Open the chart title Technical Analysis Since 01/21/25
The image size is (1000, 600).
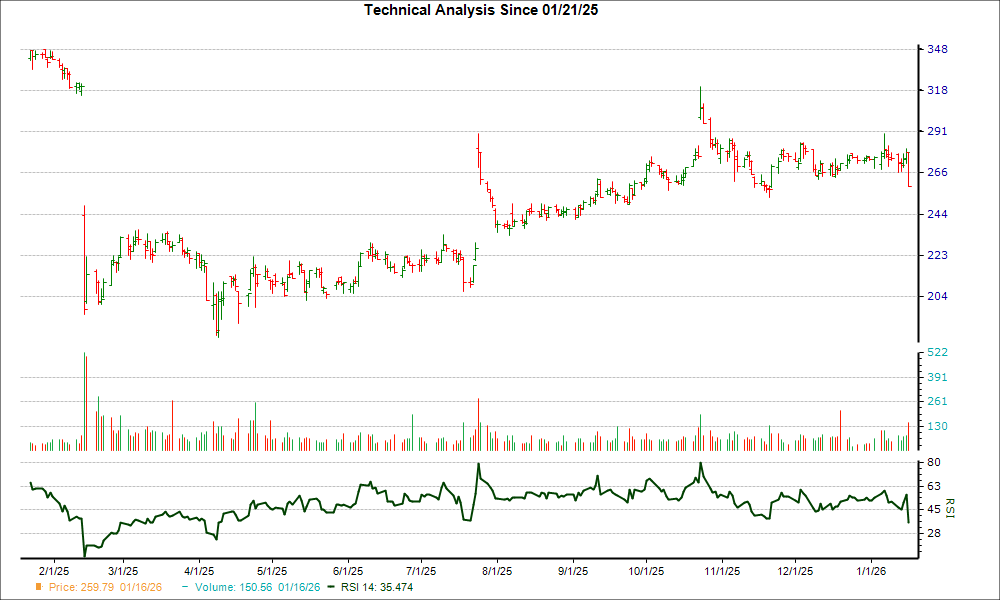pos(481,12)
